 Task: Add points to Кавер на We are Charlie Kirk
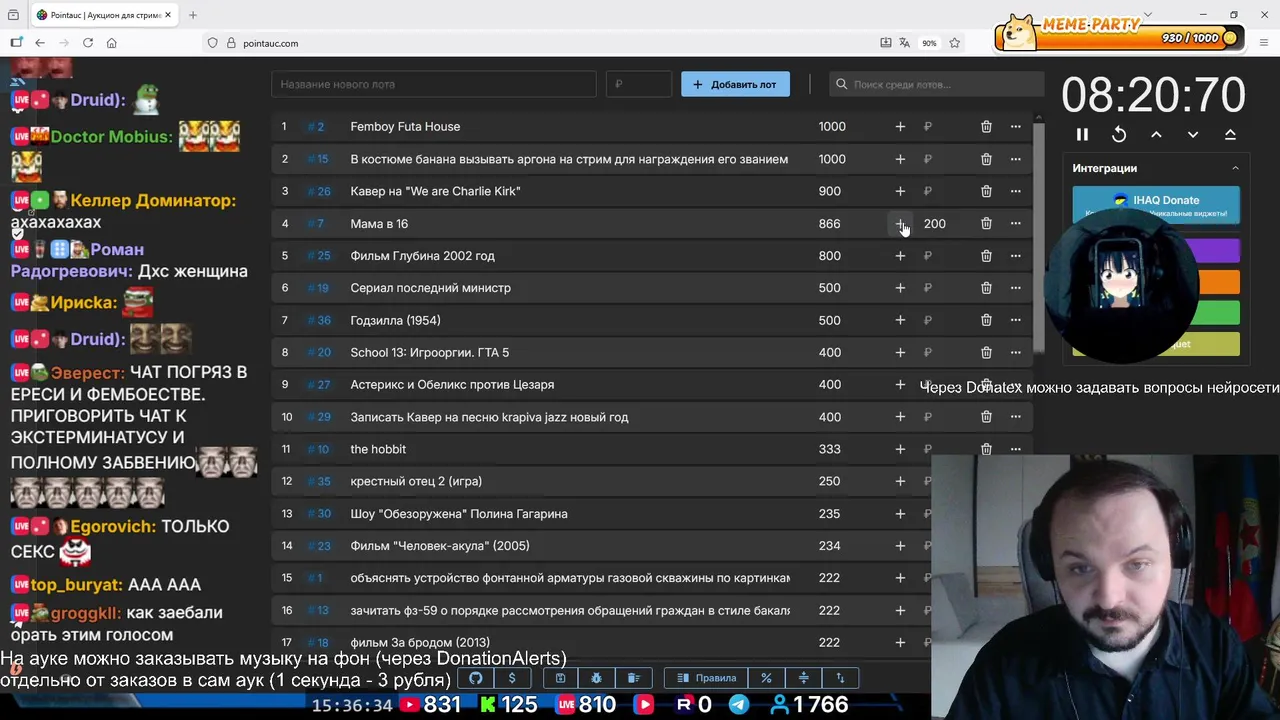[x=900, y=191]
